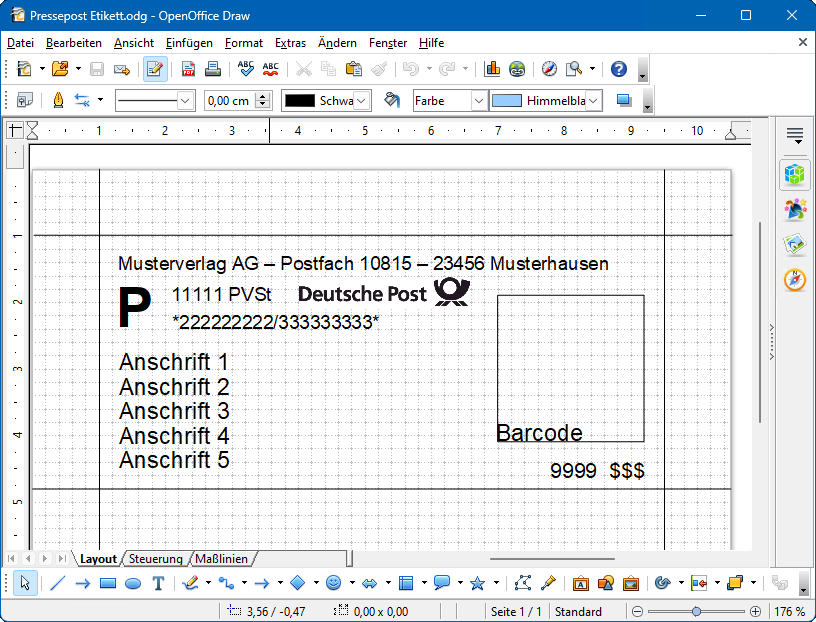Toggle the shadow button
816x622 pixels.
tap(625, 100)
